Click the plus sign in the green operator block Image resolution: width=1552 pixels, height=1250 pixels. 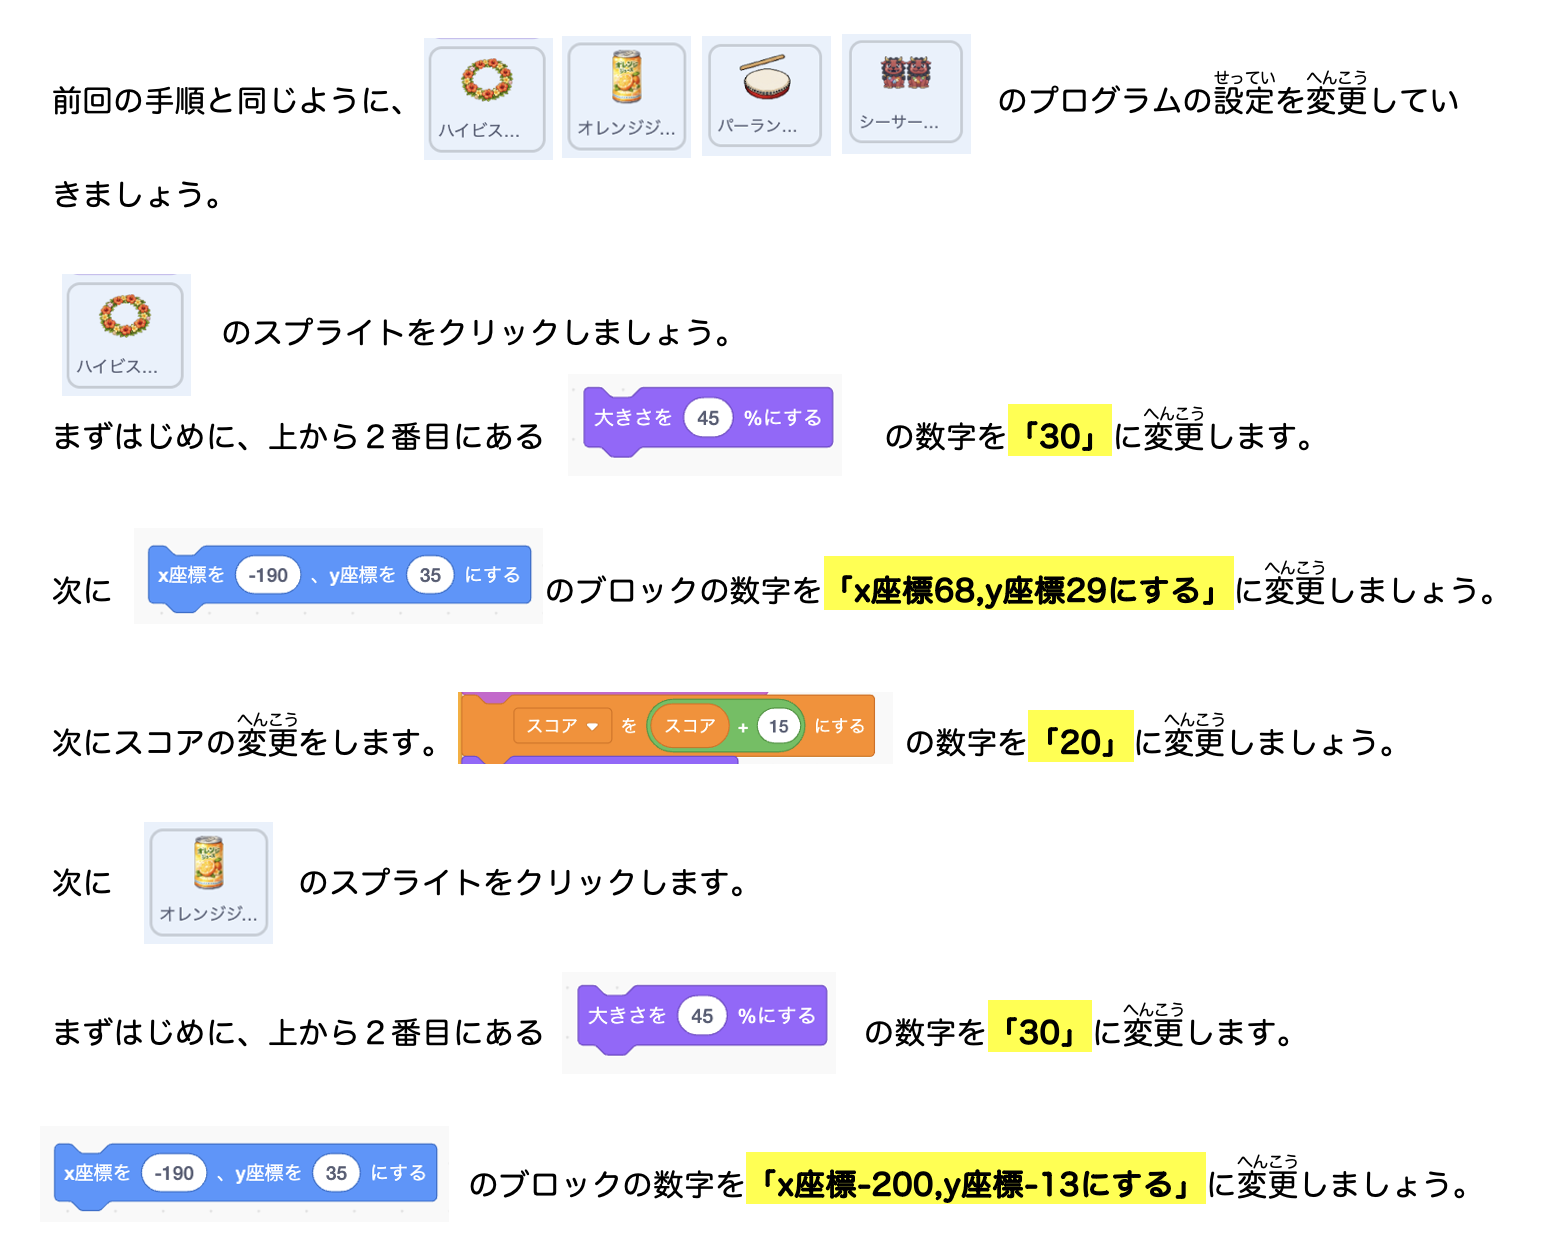(x=743, y=728)
